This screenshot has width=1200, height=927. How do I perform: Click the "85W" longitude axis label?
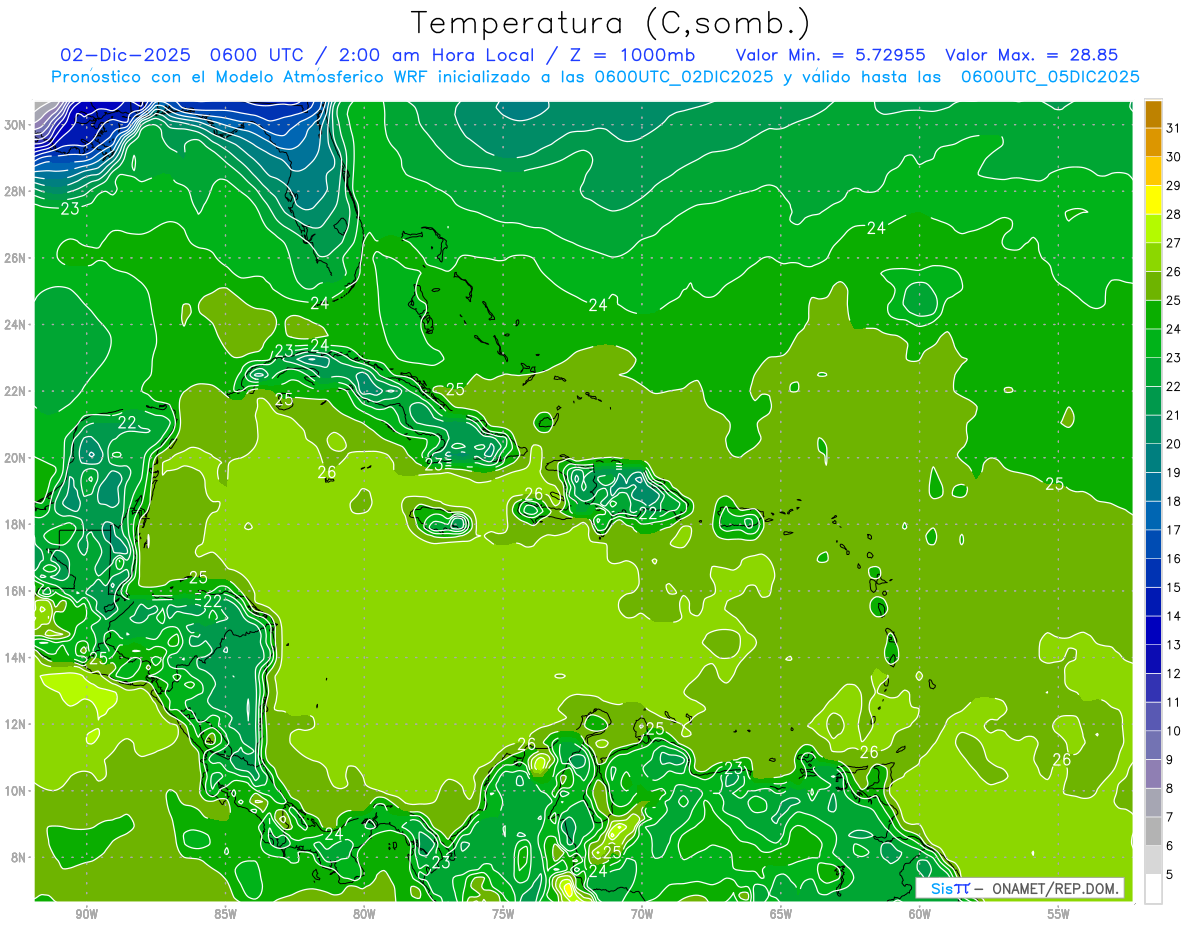point(225,915)
